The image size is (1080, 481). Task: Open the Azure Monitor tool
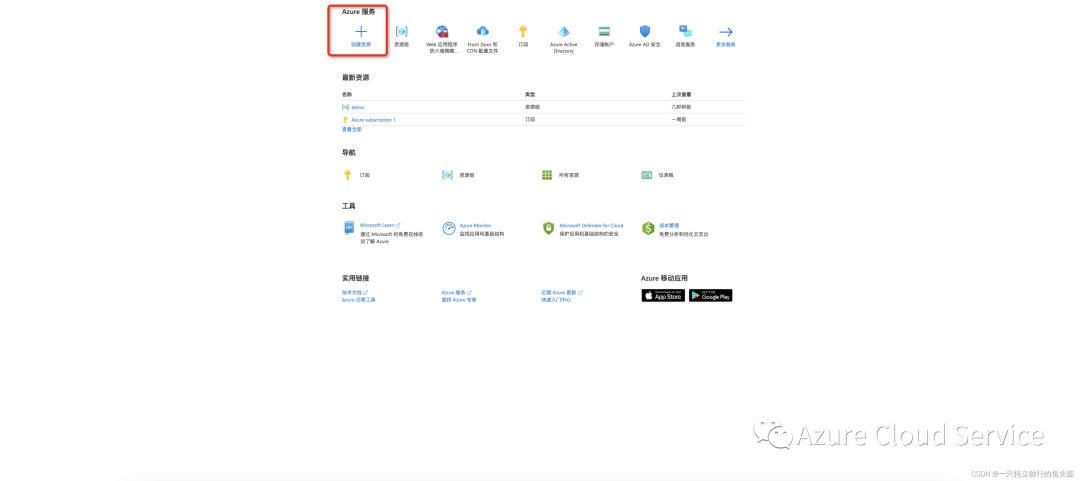[475, 225]
